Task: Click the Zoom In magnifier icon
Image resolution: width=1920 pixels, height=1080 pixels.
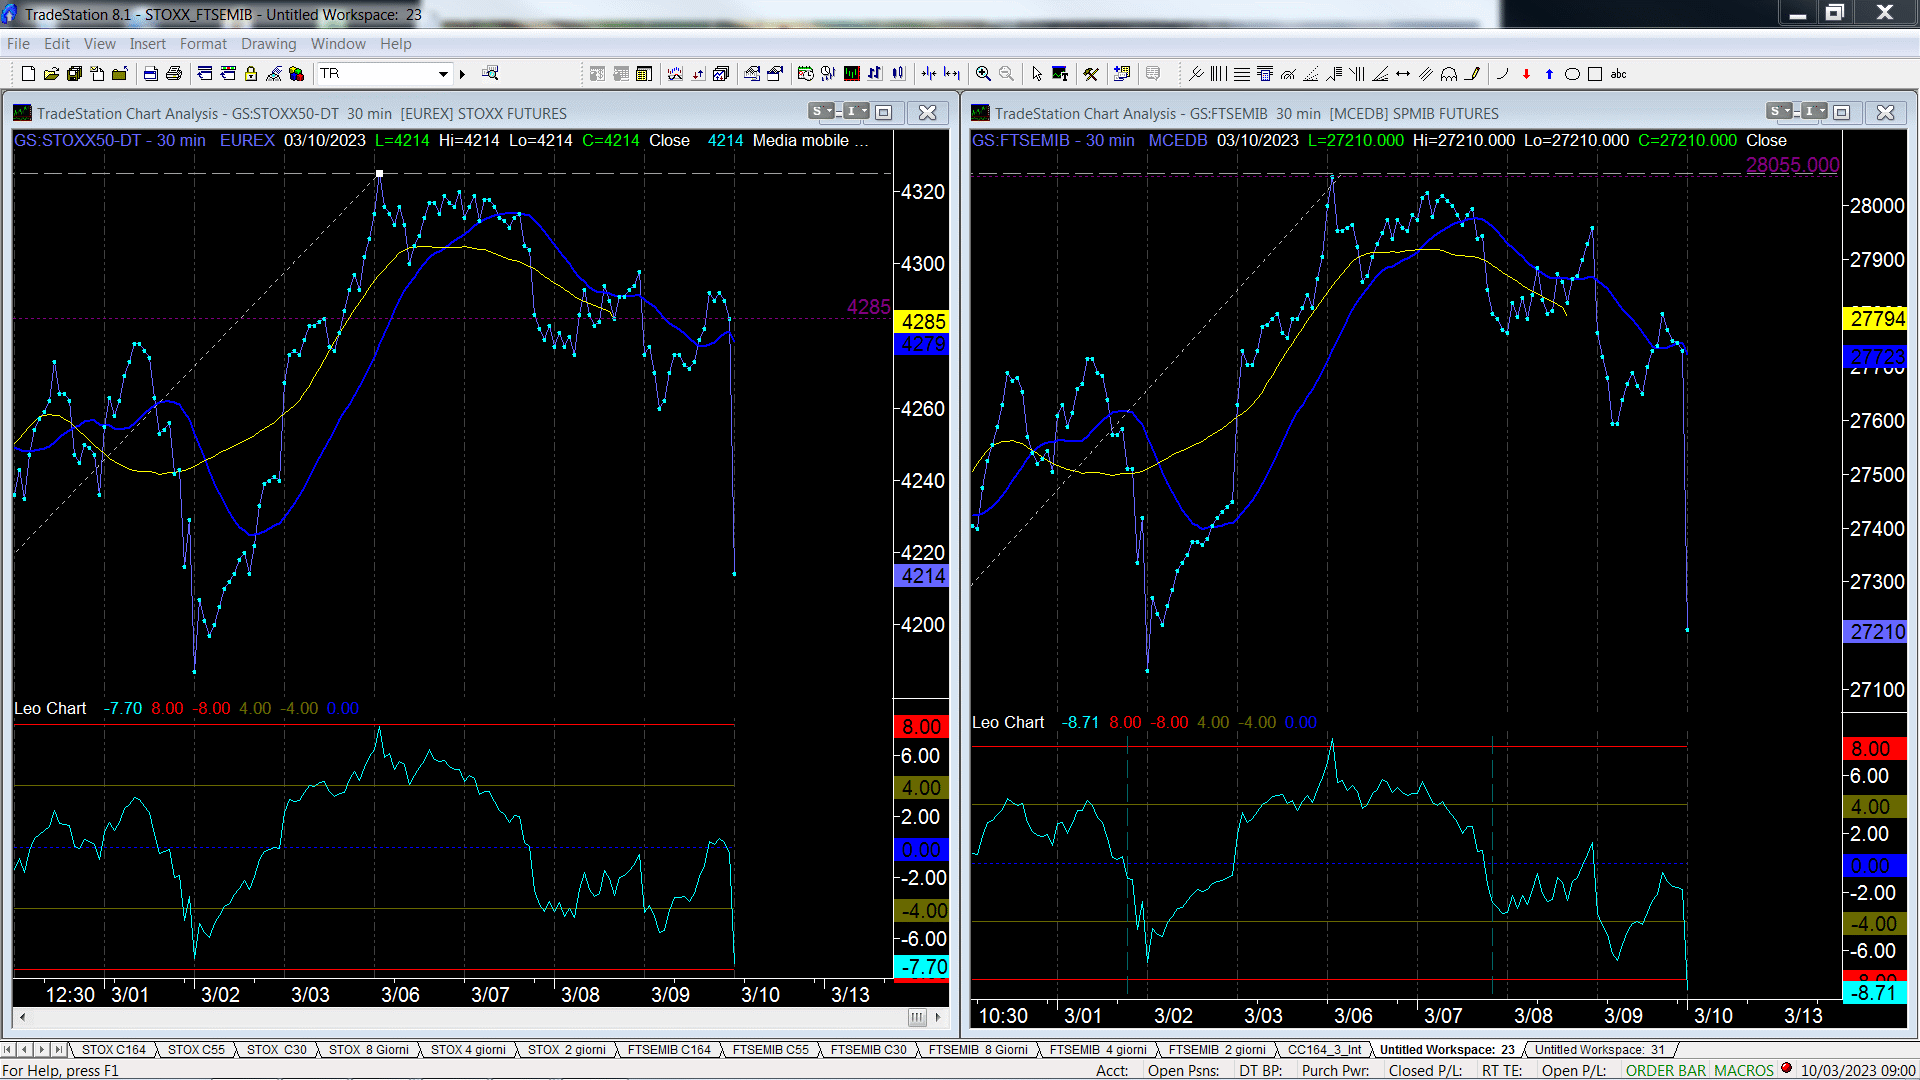Action: 983,74
